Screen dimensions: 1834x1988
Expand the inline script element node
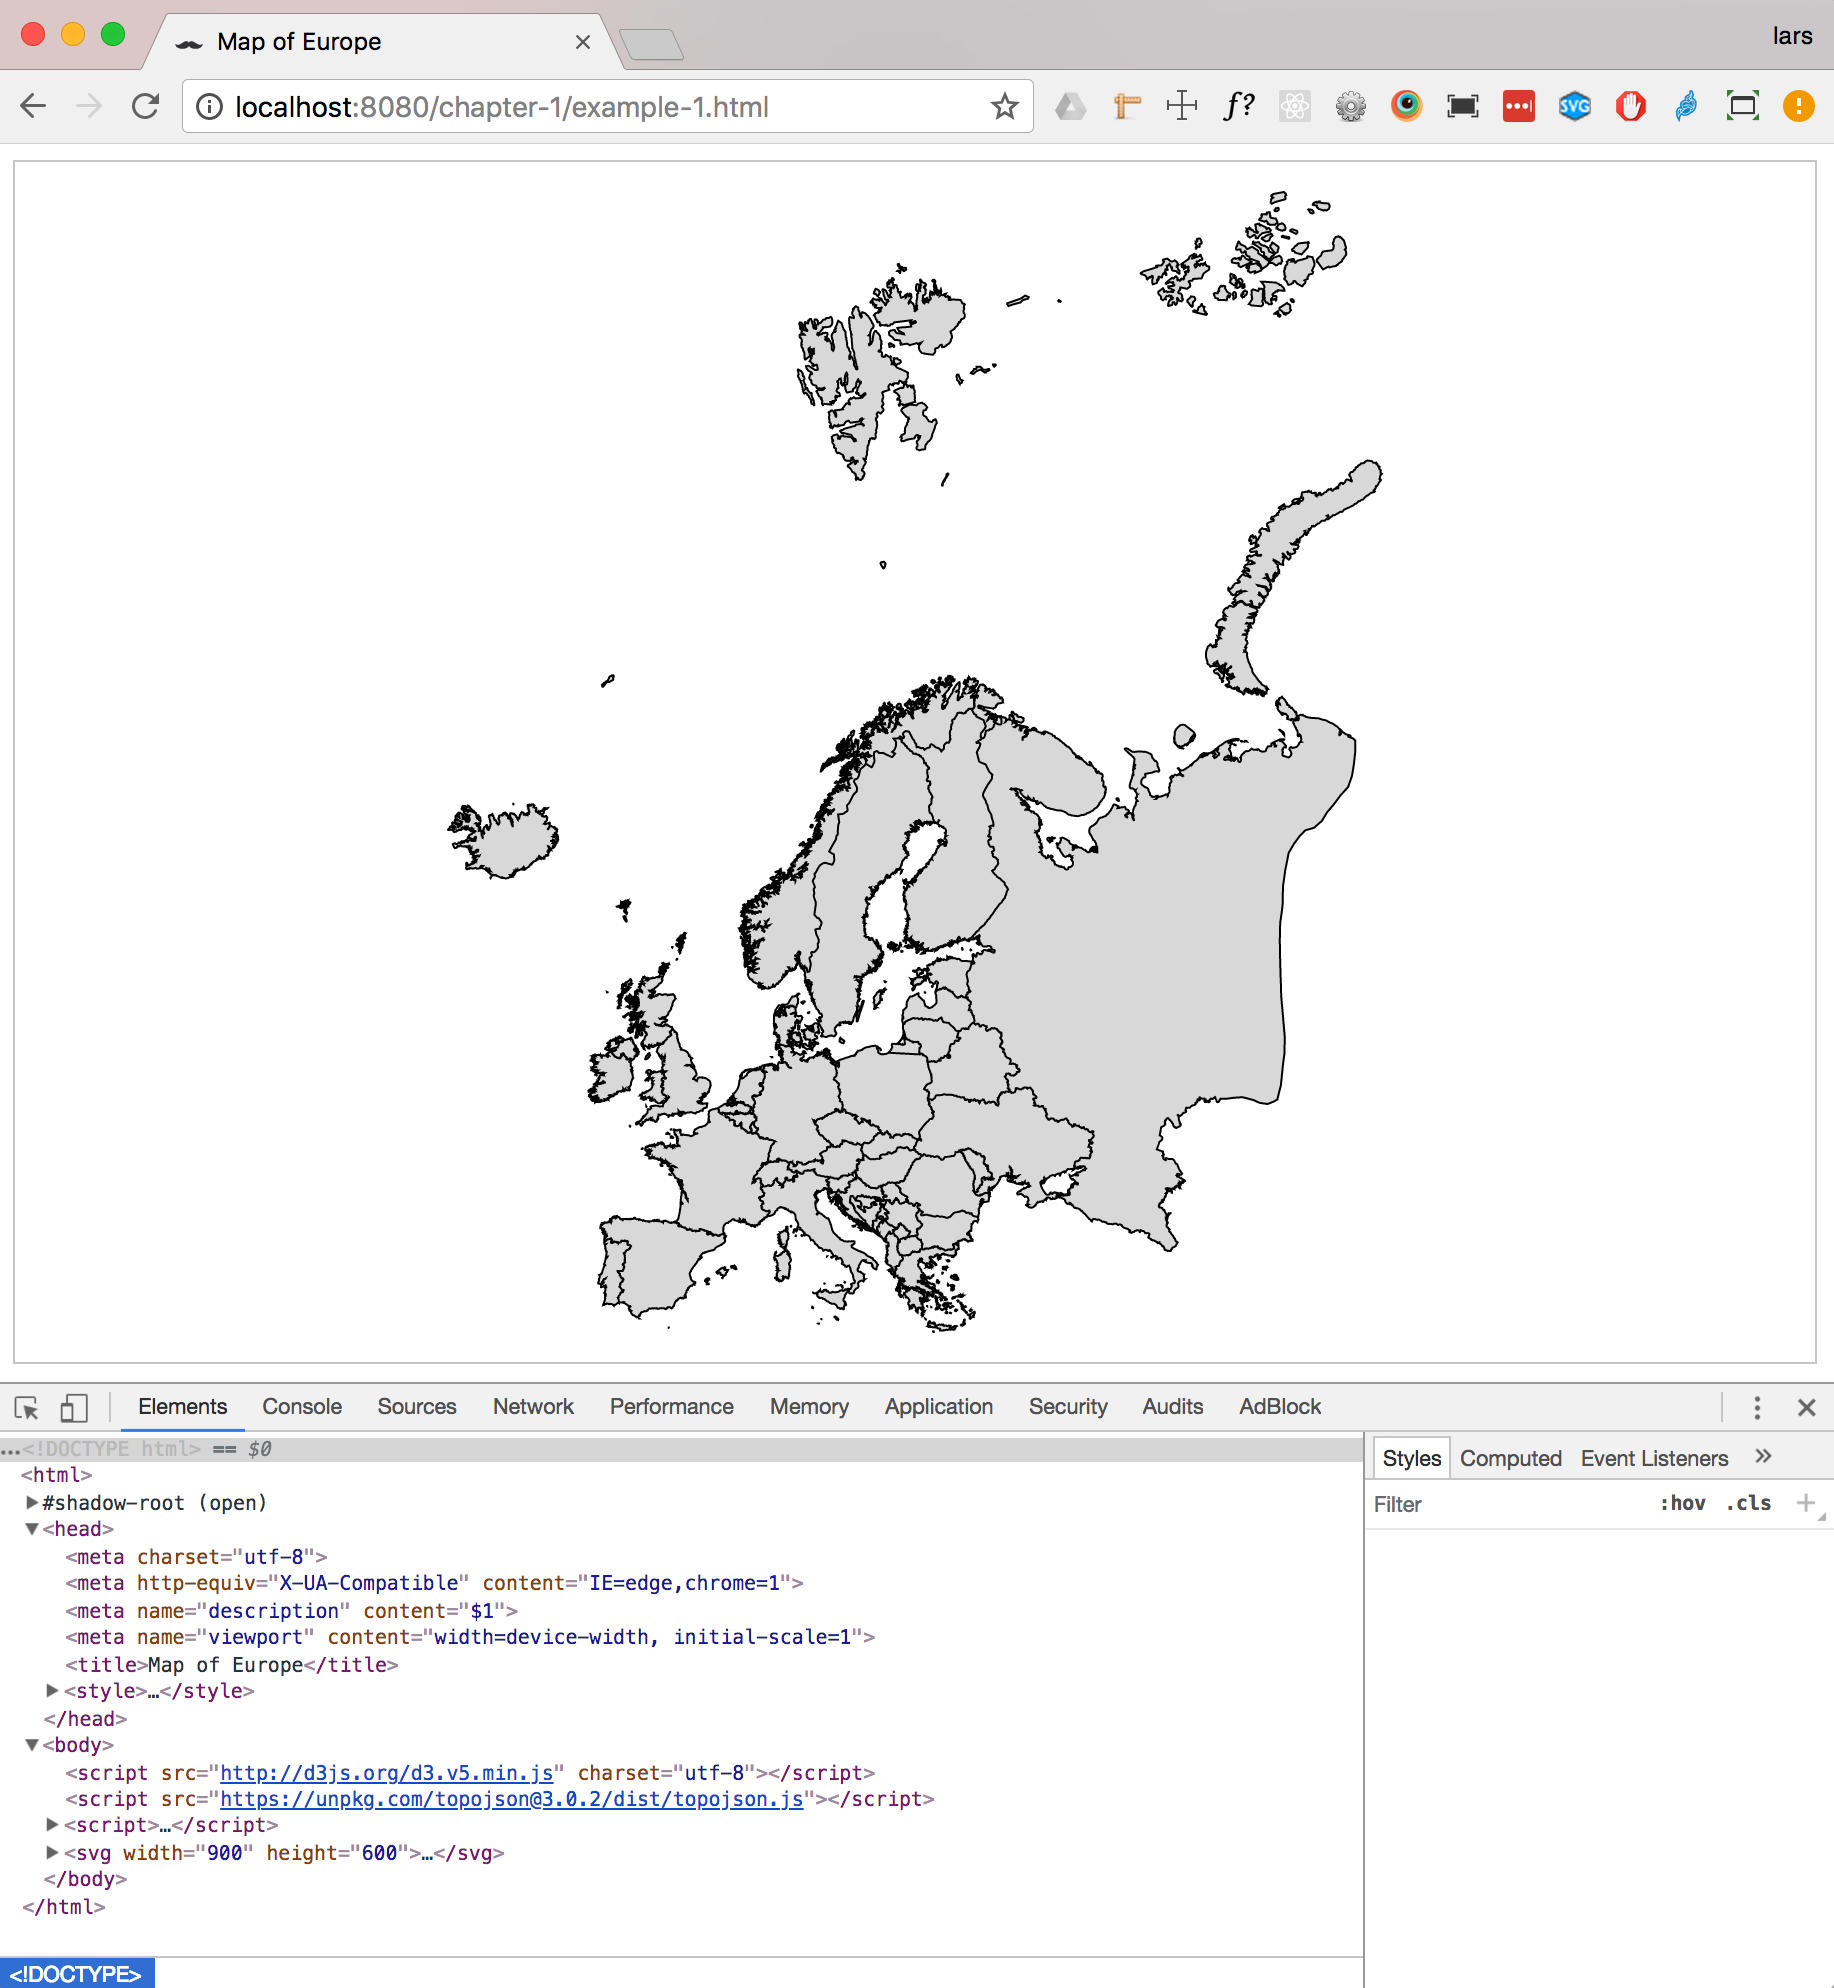pos(53,1825)
